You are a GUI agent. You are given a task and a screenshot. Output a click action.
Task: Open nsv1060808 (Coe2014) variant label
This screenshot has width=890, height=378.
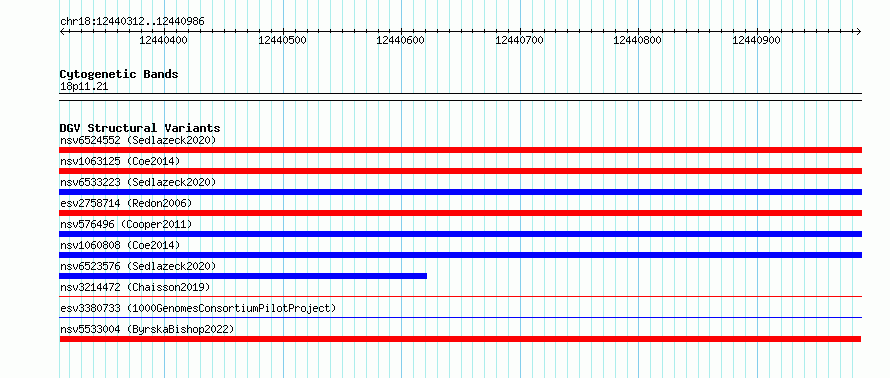point(120,245)
